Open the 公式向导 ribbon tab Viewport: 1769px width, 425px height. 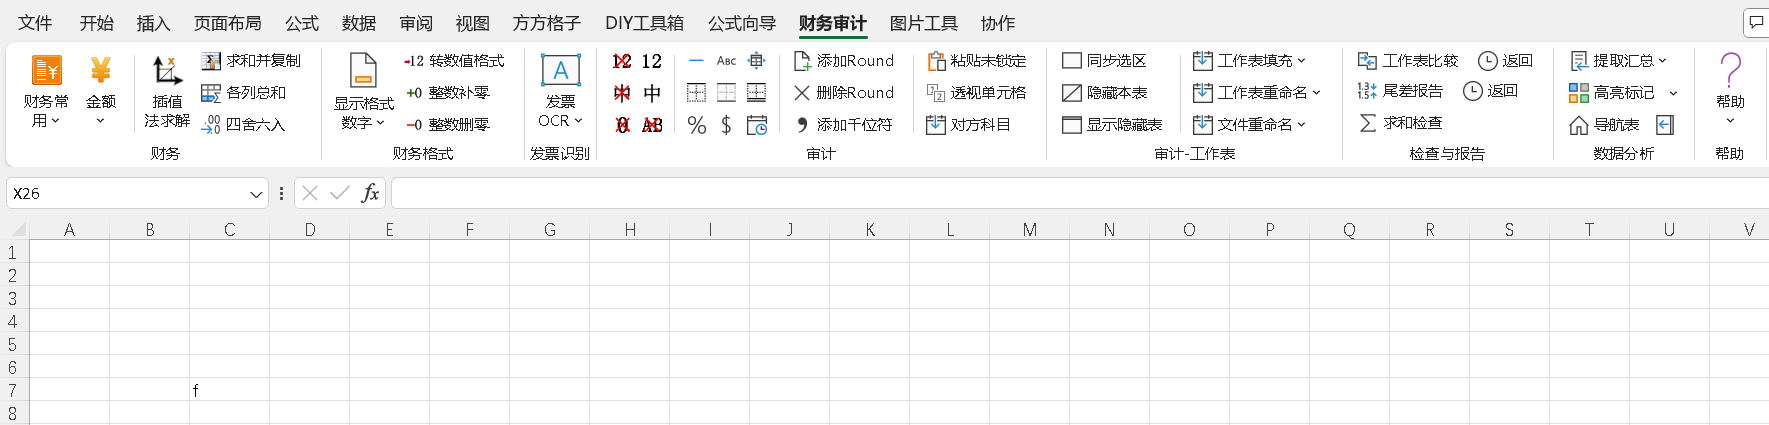click(741, 23)
